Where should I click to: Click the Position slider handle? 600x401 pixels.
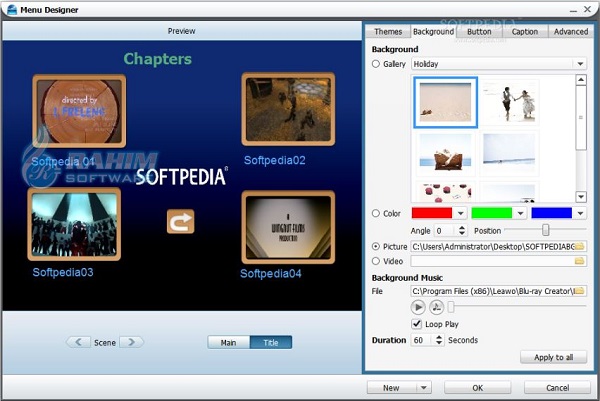(x=545, y=230)
